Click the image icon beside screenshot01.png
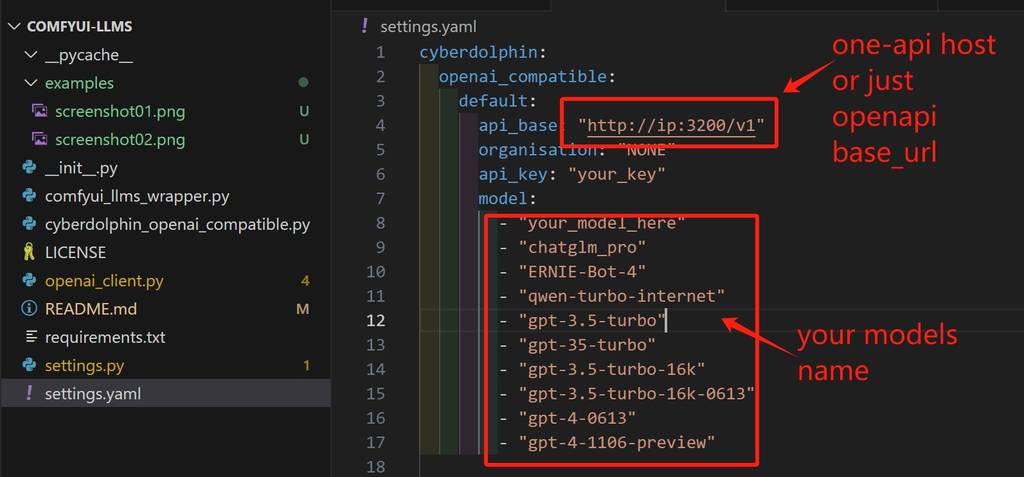1024x477 pixels. pyautogui.click(x=39, y=111)
